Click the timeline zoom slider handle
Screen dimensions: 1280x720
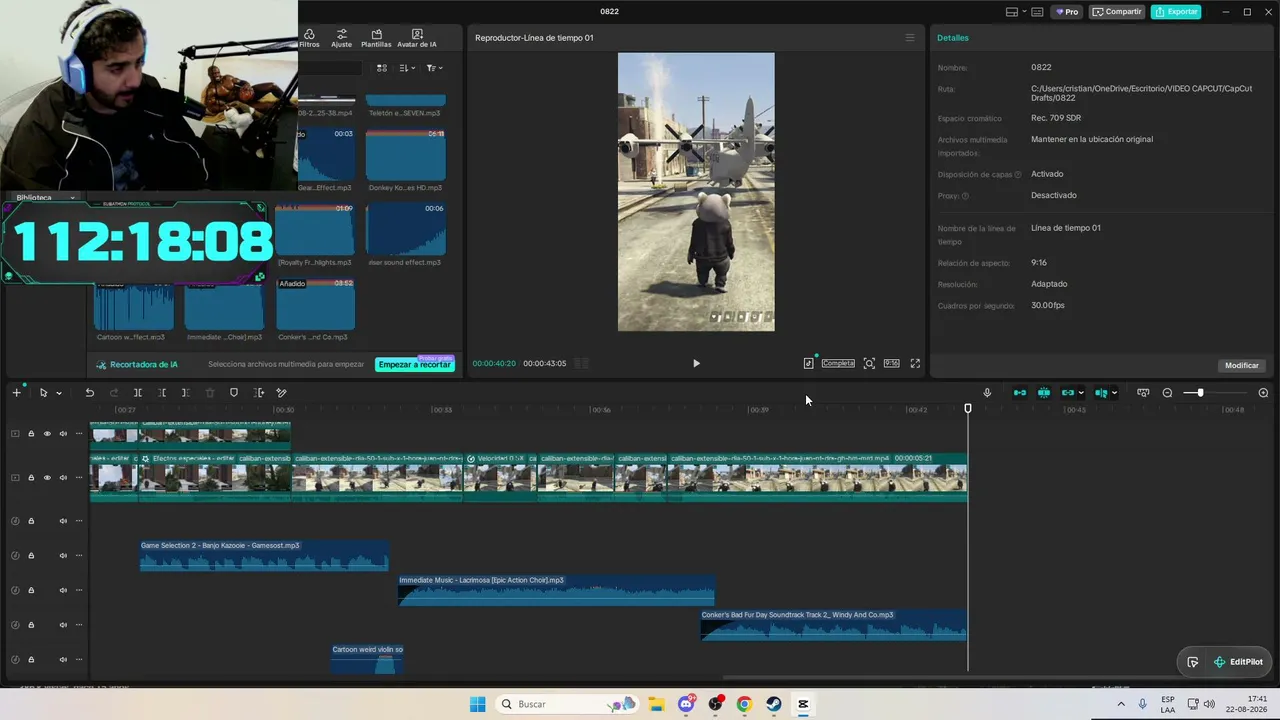pyautogui.click(x=1200, y=393)
